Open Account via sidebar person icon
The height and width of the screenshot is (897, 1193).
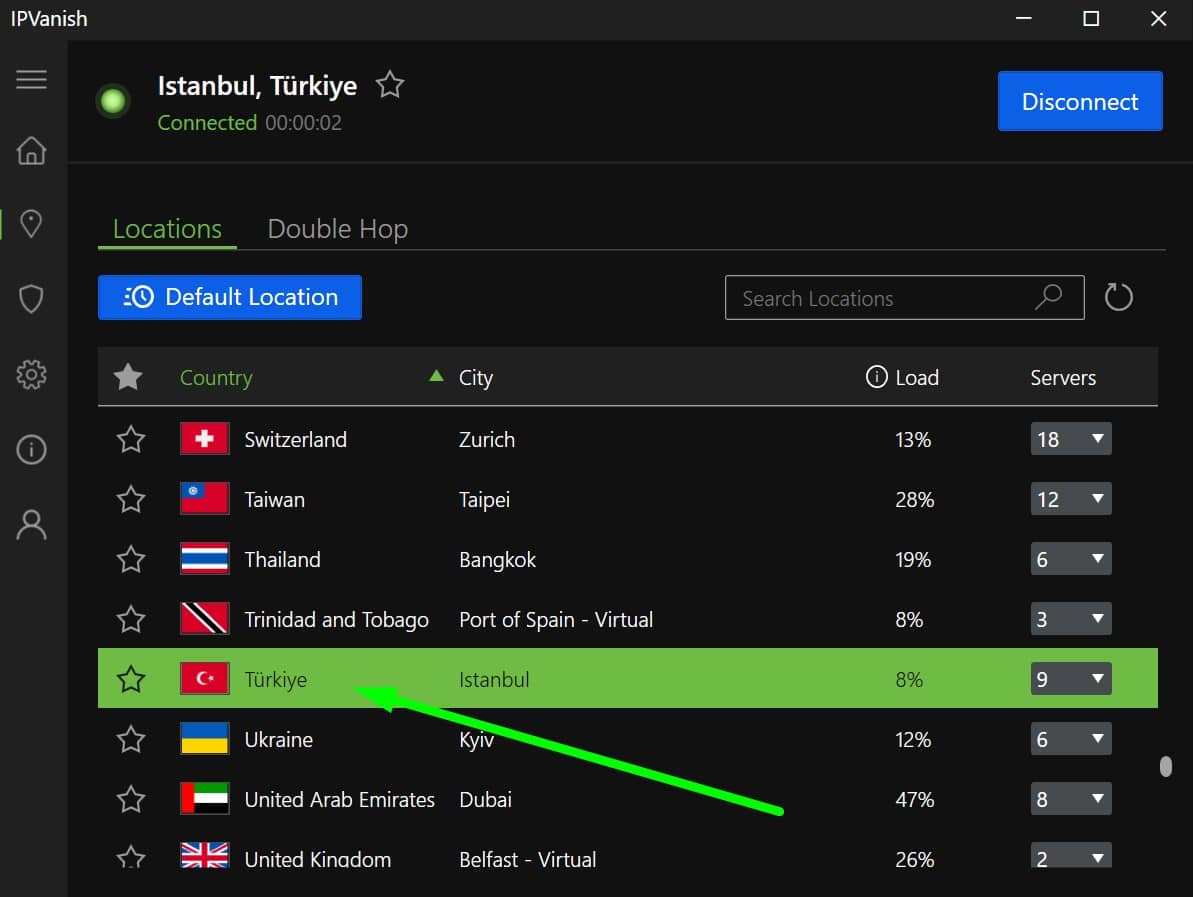[x=31, y=524]
